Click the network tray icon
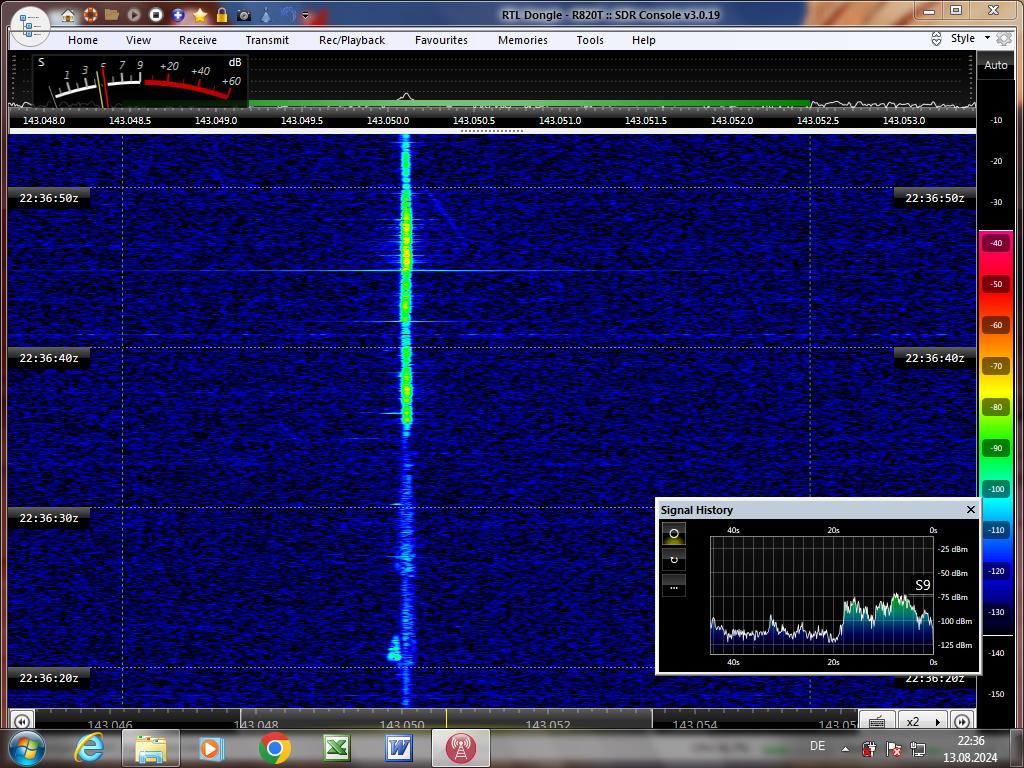 tap(919, 749)
